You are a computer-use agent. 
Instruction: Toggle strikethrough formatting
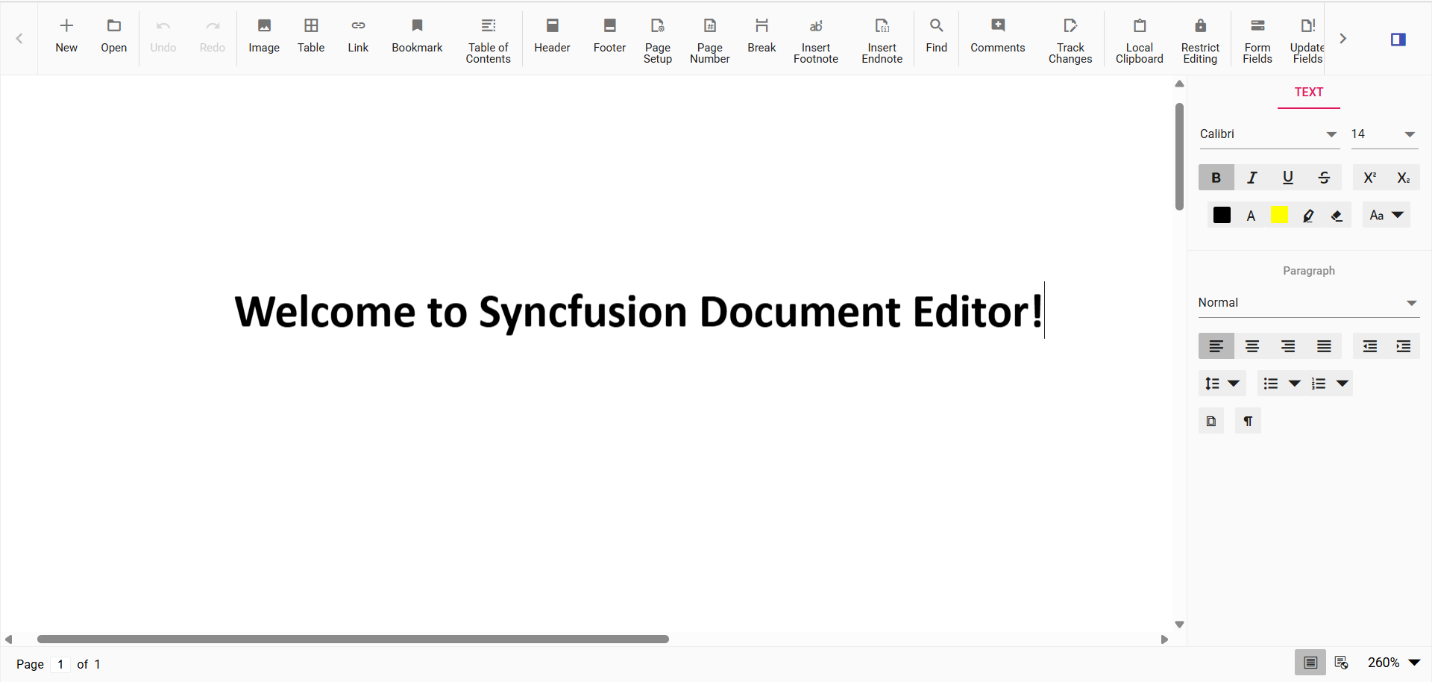pyautogui.click(x=1323, y=177)
